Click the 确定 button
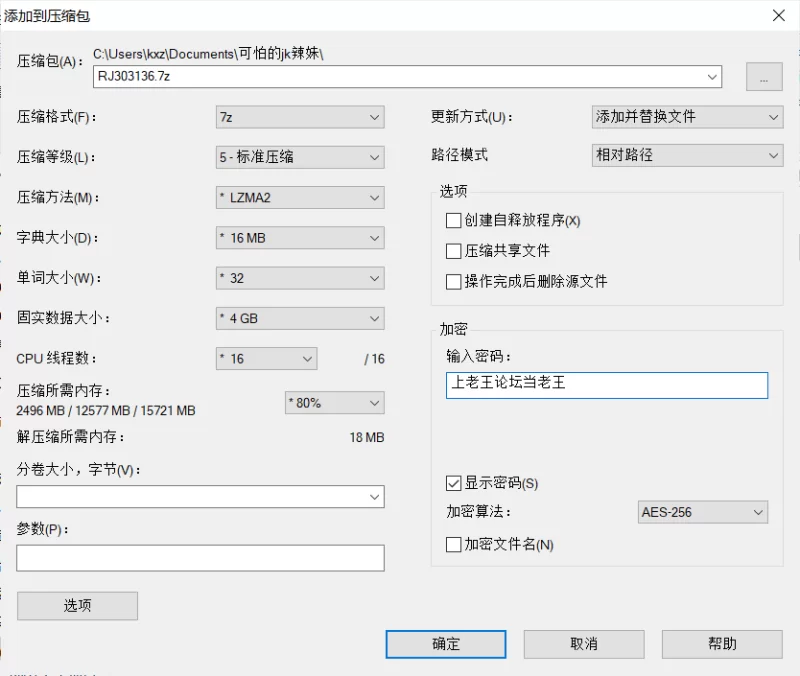This screenshot has width=800, height=676. click(x=446, y=644)
